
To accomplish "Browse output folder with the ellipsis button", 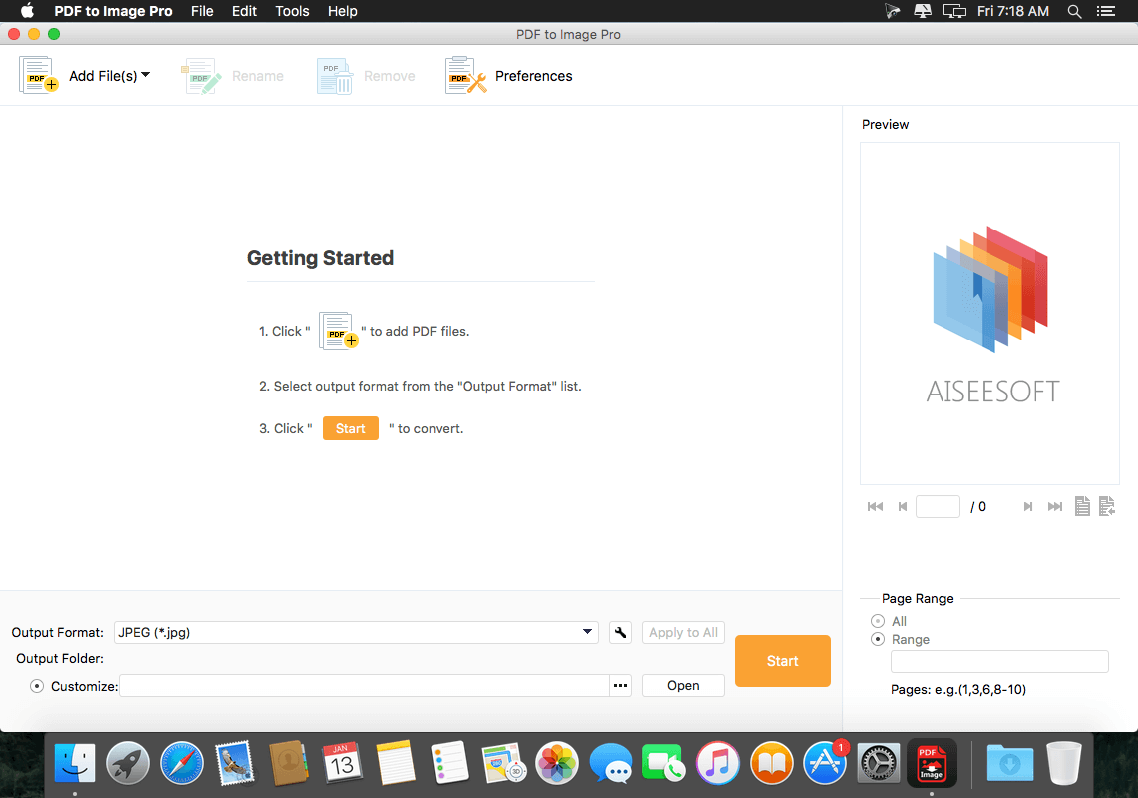I will point(621,686).
